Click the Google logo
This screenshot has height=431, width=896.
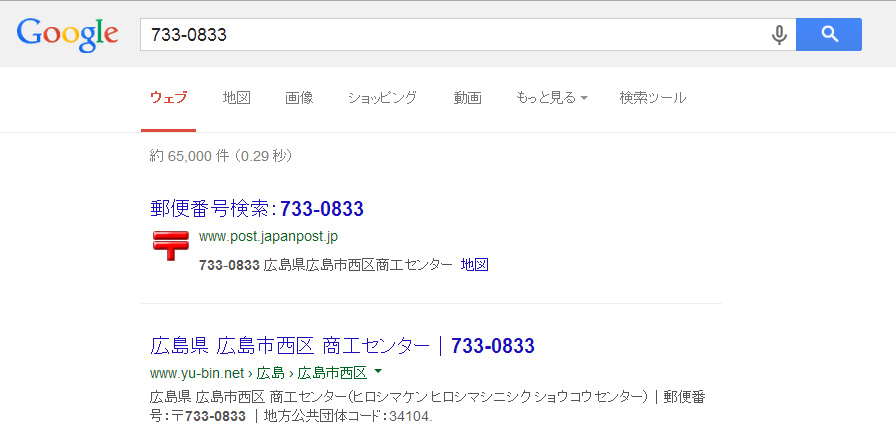67,34
